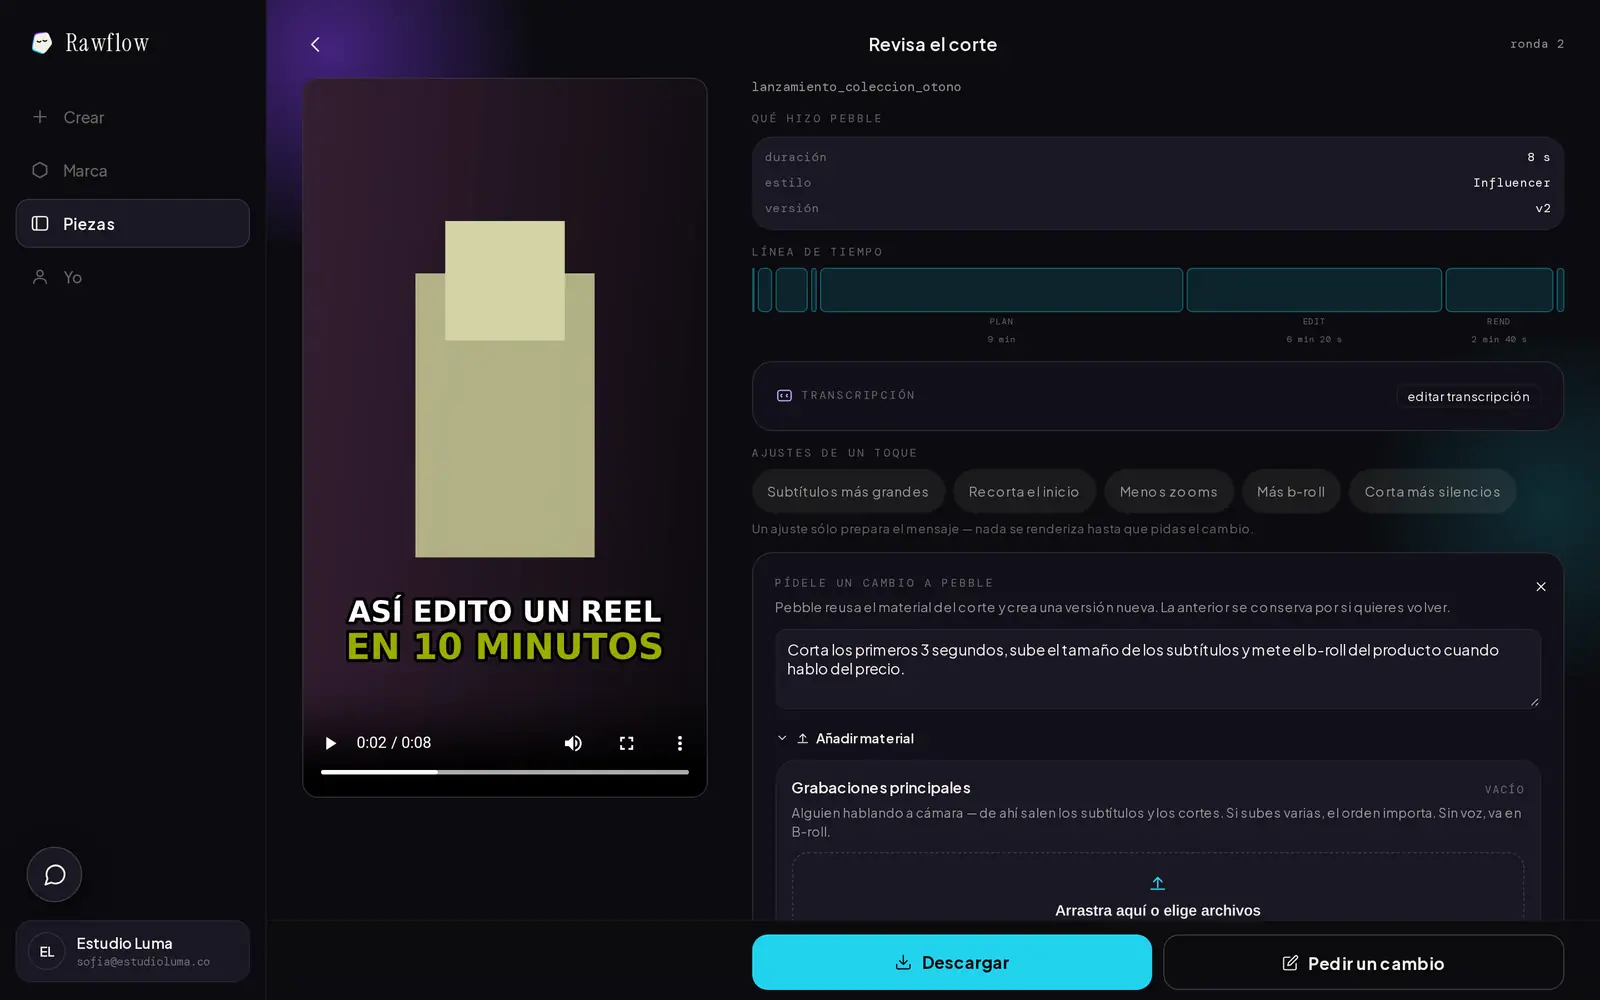Viewport: 1600px width, 1000px height.
Task: Click Pedir un cambio button
Action: (x=1364, y=963)
